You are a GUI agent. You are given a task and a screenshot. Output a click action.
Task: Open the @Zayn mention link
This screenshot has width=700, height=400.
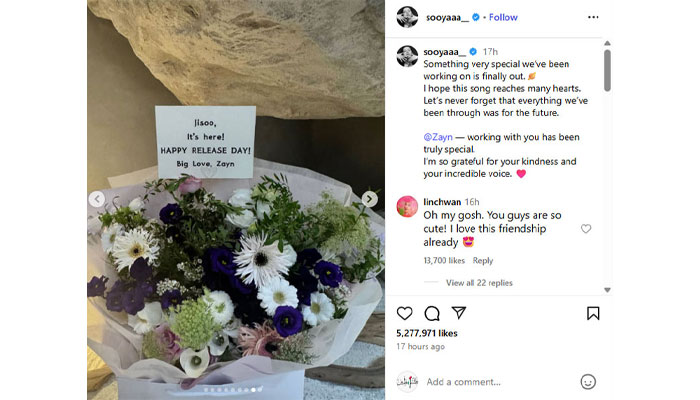click(438, 137)
